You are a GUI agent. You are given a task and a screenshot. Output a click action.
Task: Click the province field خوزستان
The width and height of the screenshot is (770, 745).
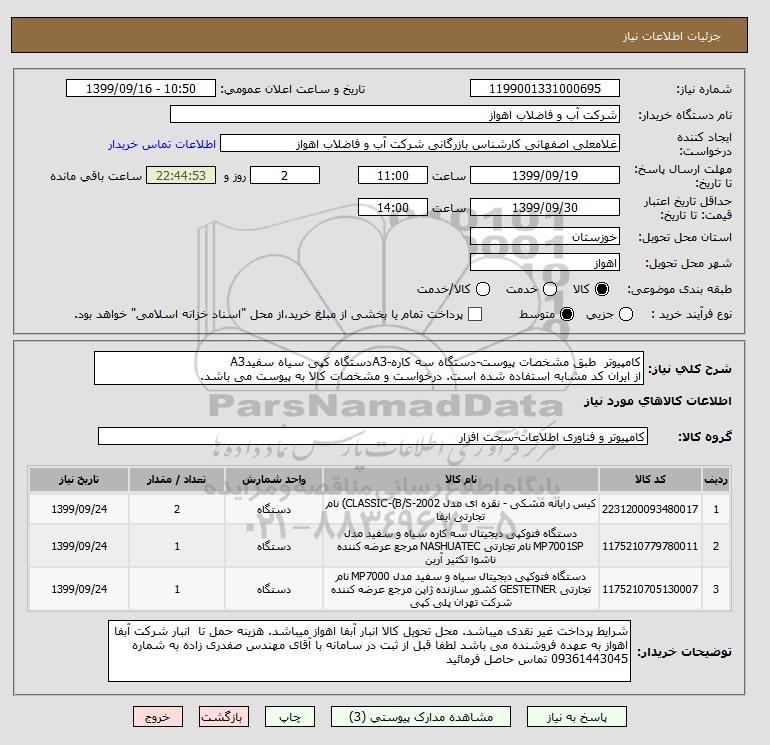pos(545,237)
